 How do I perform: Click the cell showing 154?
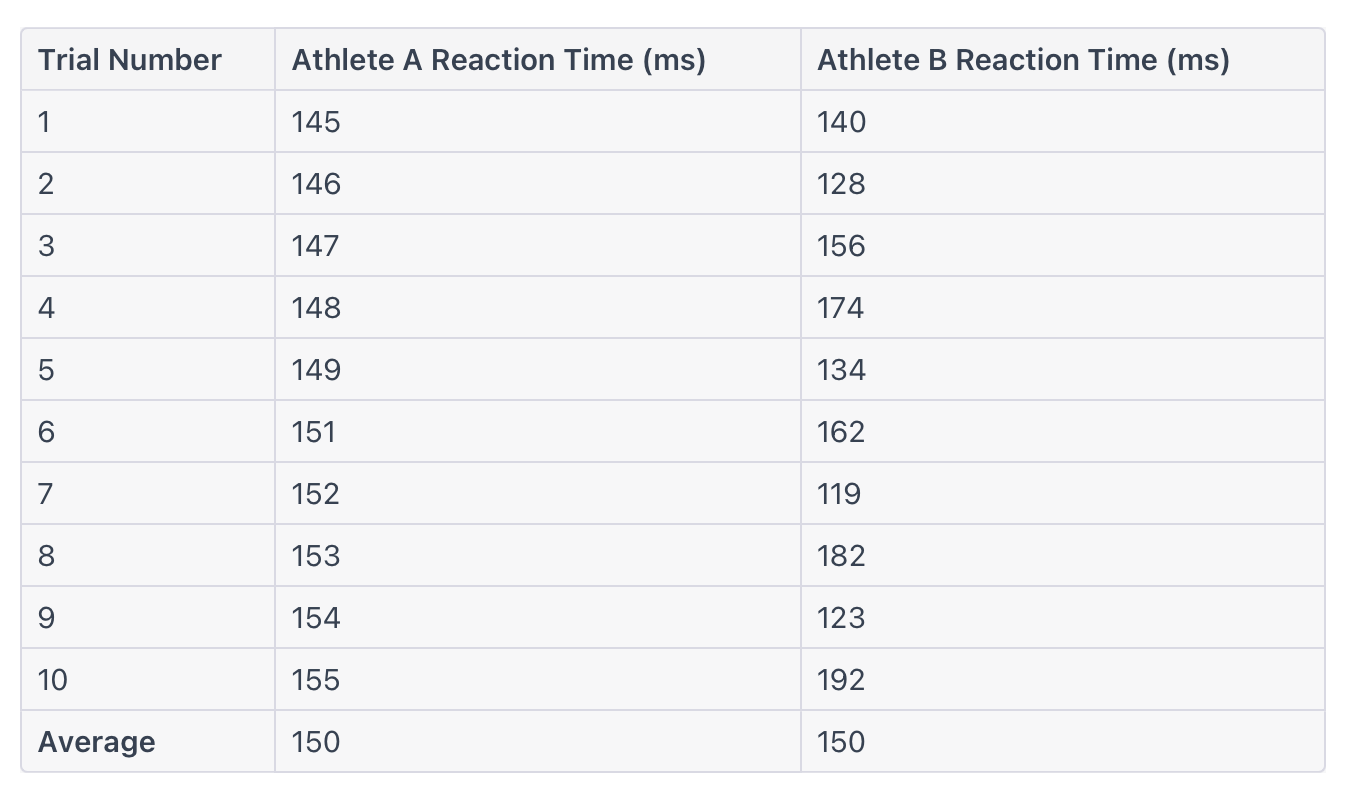coord(538,618)
